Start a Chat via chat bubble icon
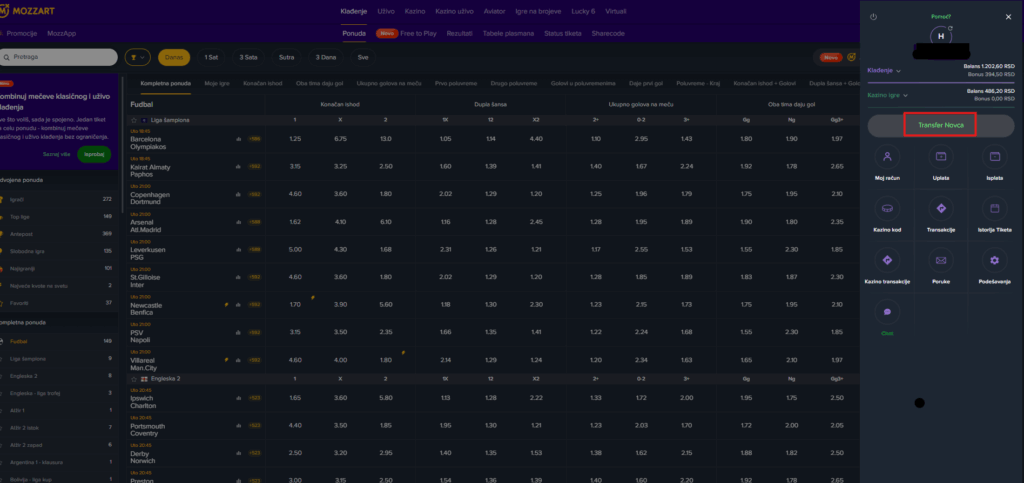 coord(887,313)
